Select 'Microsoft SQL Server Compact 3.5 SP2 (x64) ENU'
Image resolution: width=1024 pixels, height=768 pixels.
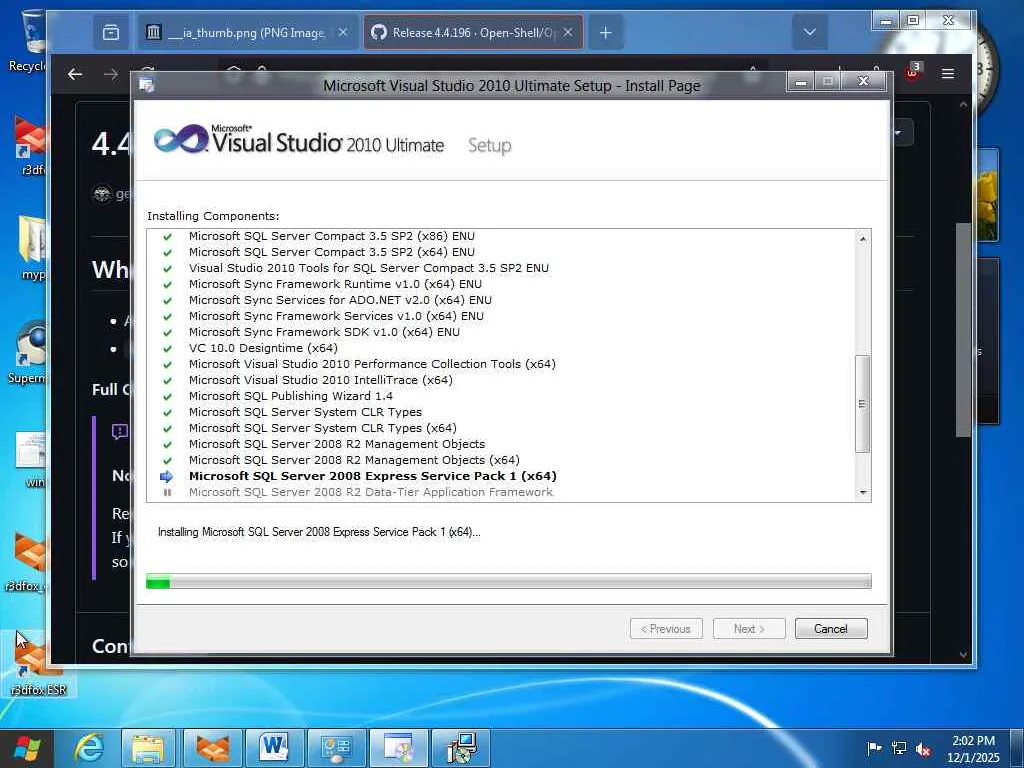(x=331, y=252)
